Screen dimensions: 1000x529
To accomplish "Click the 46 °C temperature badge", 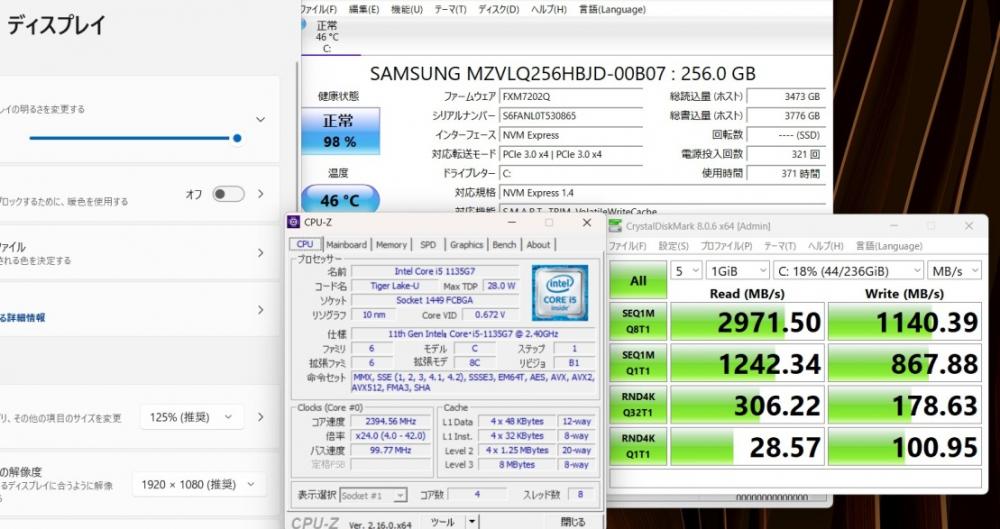I will [340, 200].
